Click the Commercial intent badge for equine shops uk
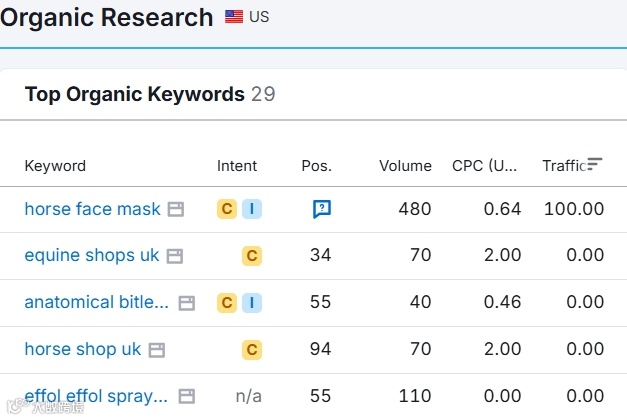The height and width of the screenshot is (420, 627). 252,256
